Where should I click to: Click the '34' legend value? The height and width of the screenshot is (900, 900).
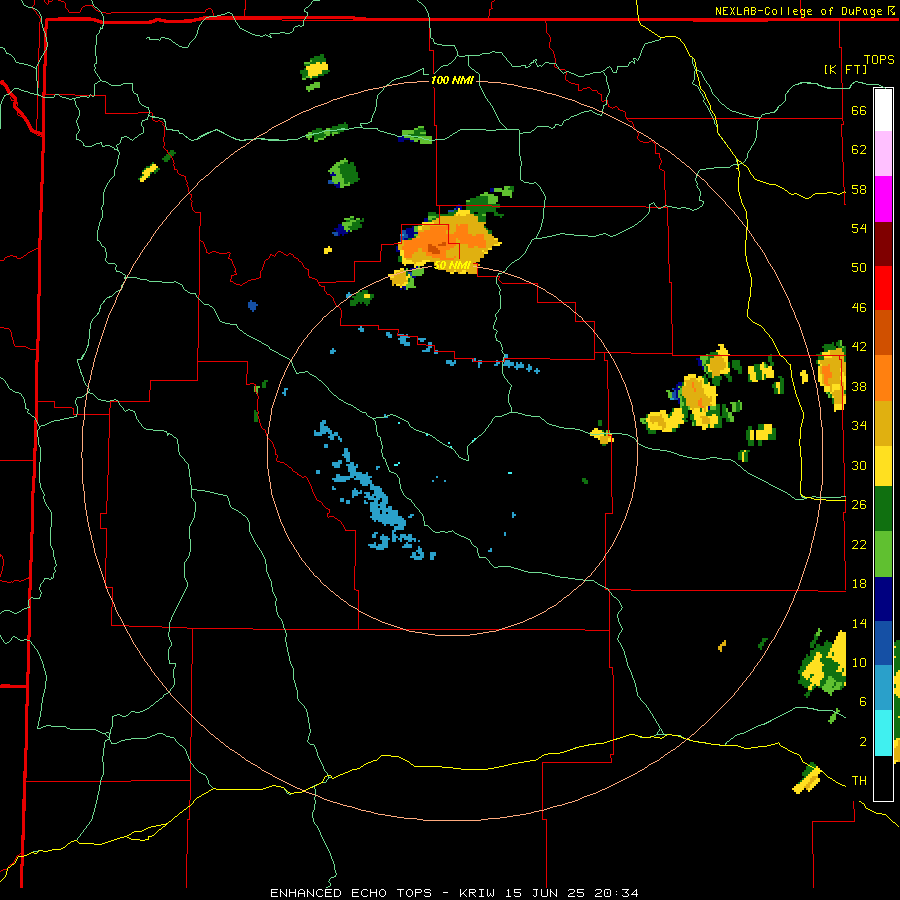(x=859, y=426)
